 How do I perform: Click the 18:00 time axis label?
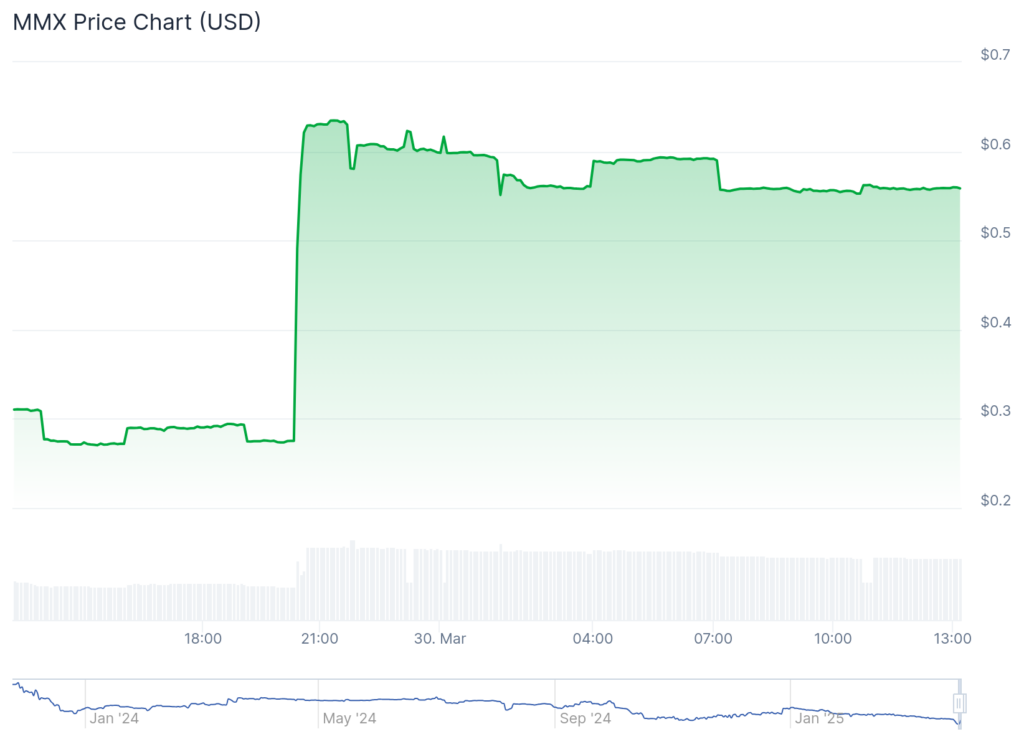point(203,638)
